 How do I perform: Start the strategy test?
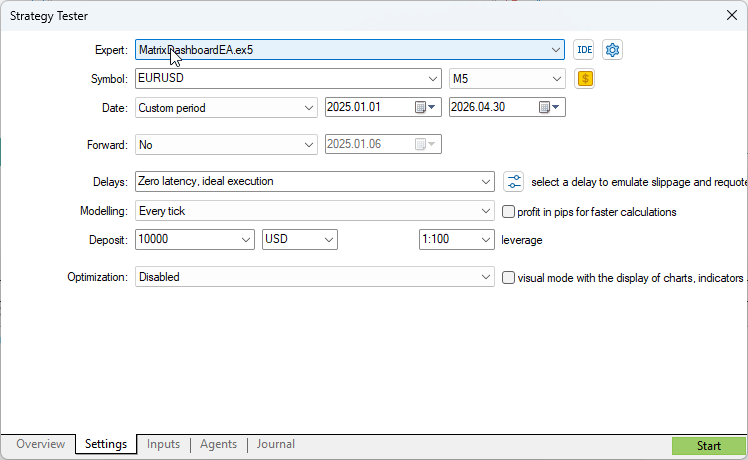click(x=708, y=446)
